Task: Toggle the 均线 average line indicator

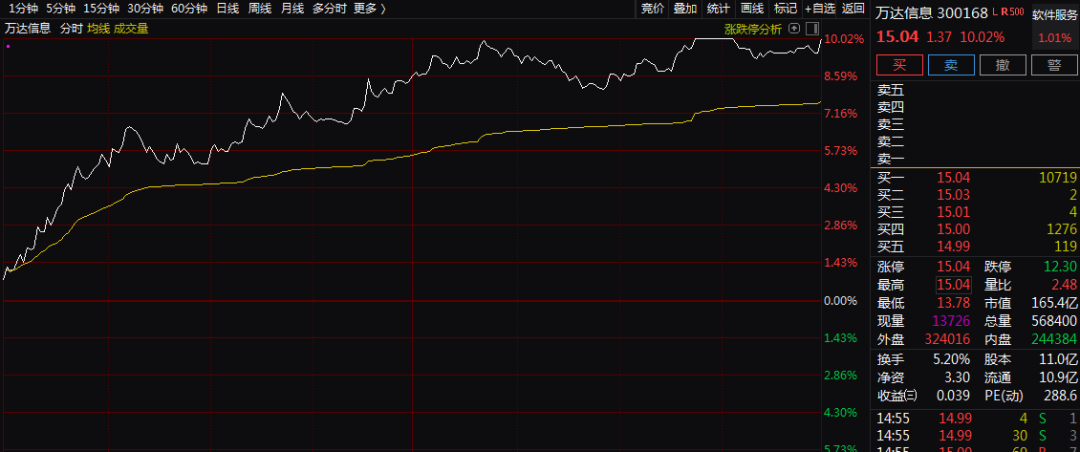Action: 98,28
